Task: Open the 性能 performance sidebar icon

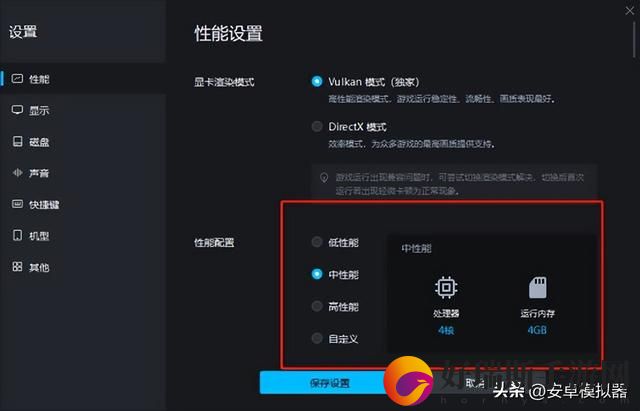Action: pyautogui.click(x=17, y=78)
